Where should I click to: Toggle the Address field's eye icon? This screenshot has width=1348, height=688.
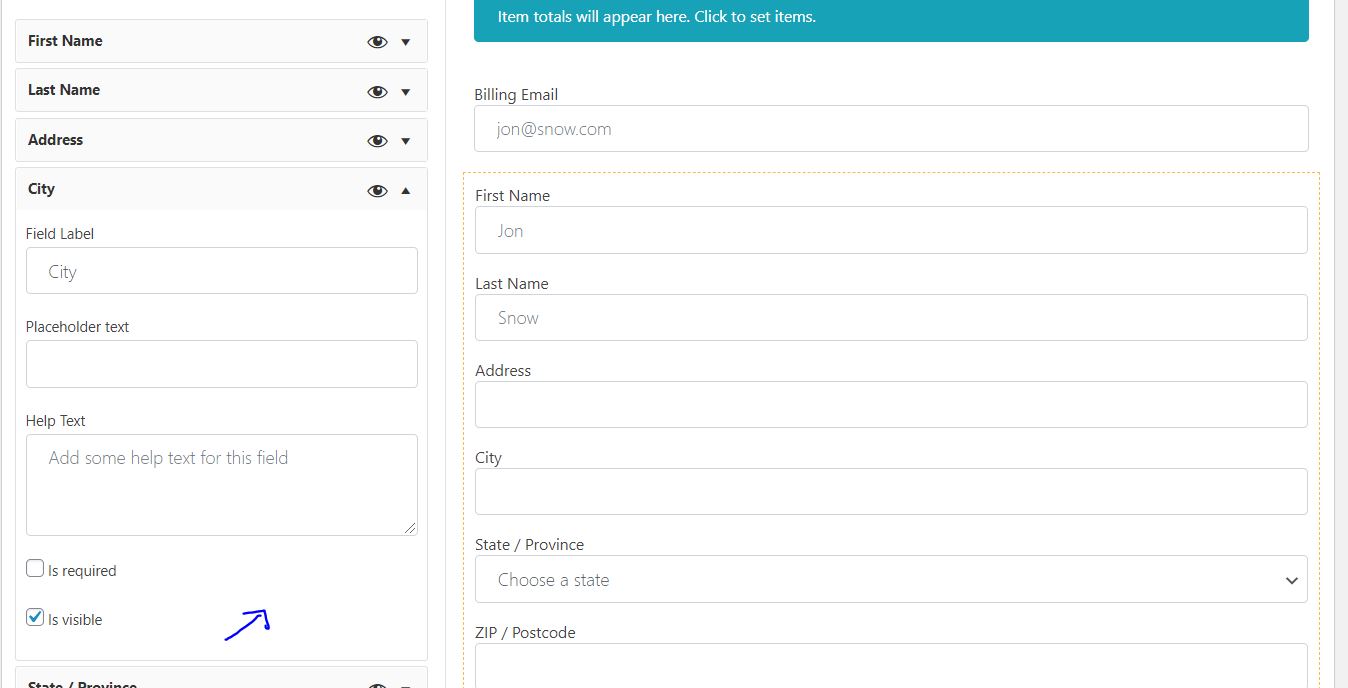tap(377, 140)
